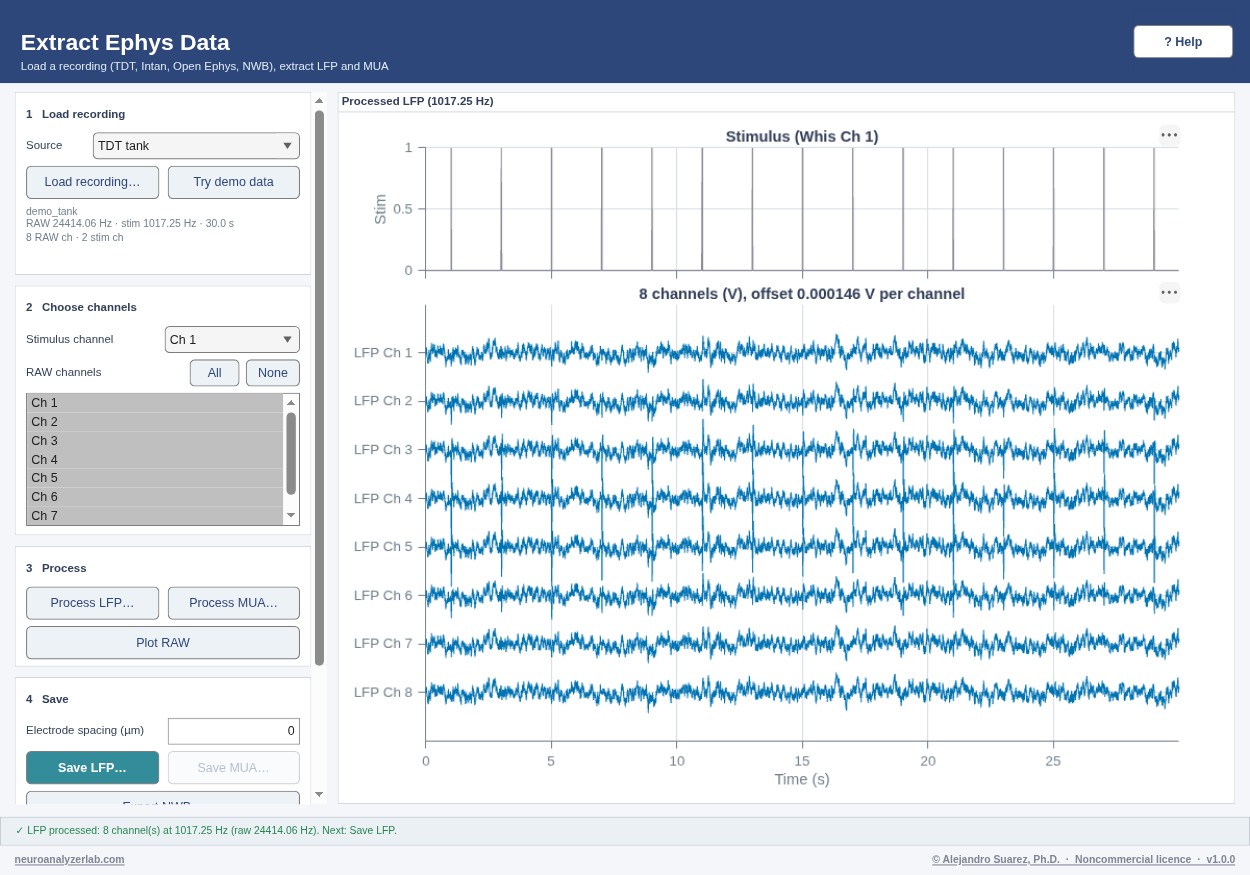The height and width of the screenshot is (875, 1250).
Task: Click Process LFP… button
Action: (92, 603)
